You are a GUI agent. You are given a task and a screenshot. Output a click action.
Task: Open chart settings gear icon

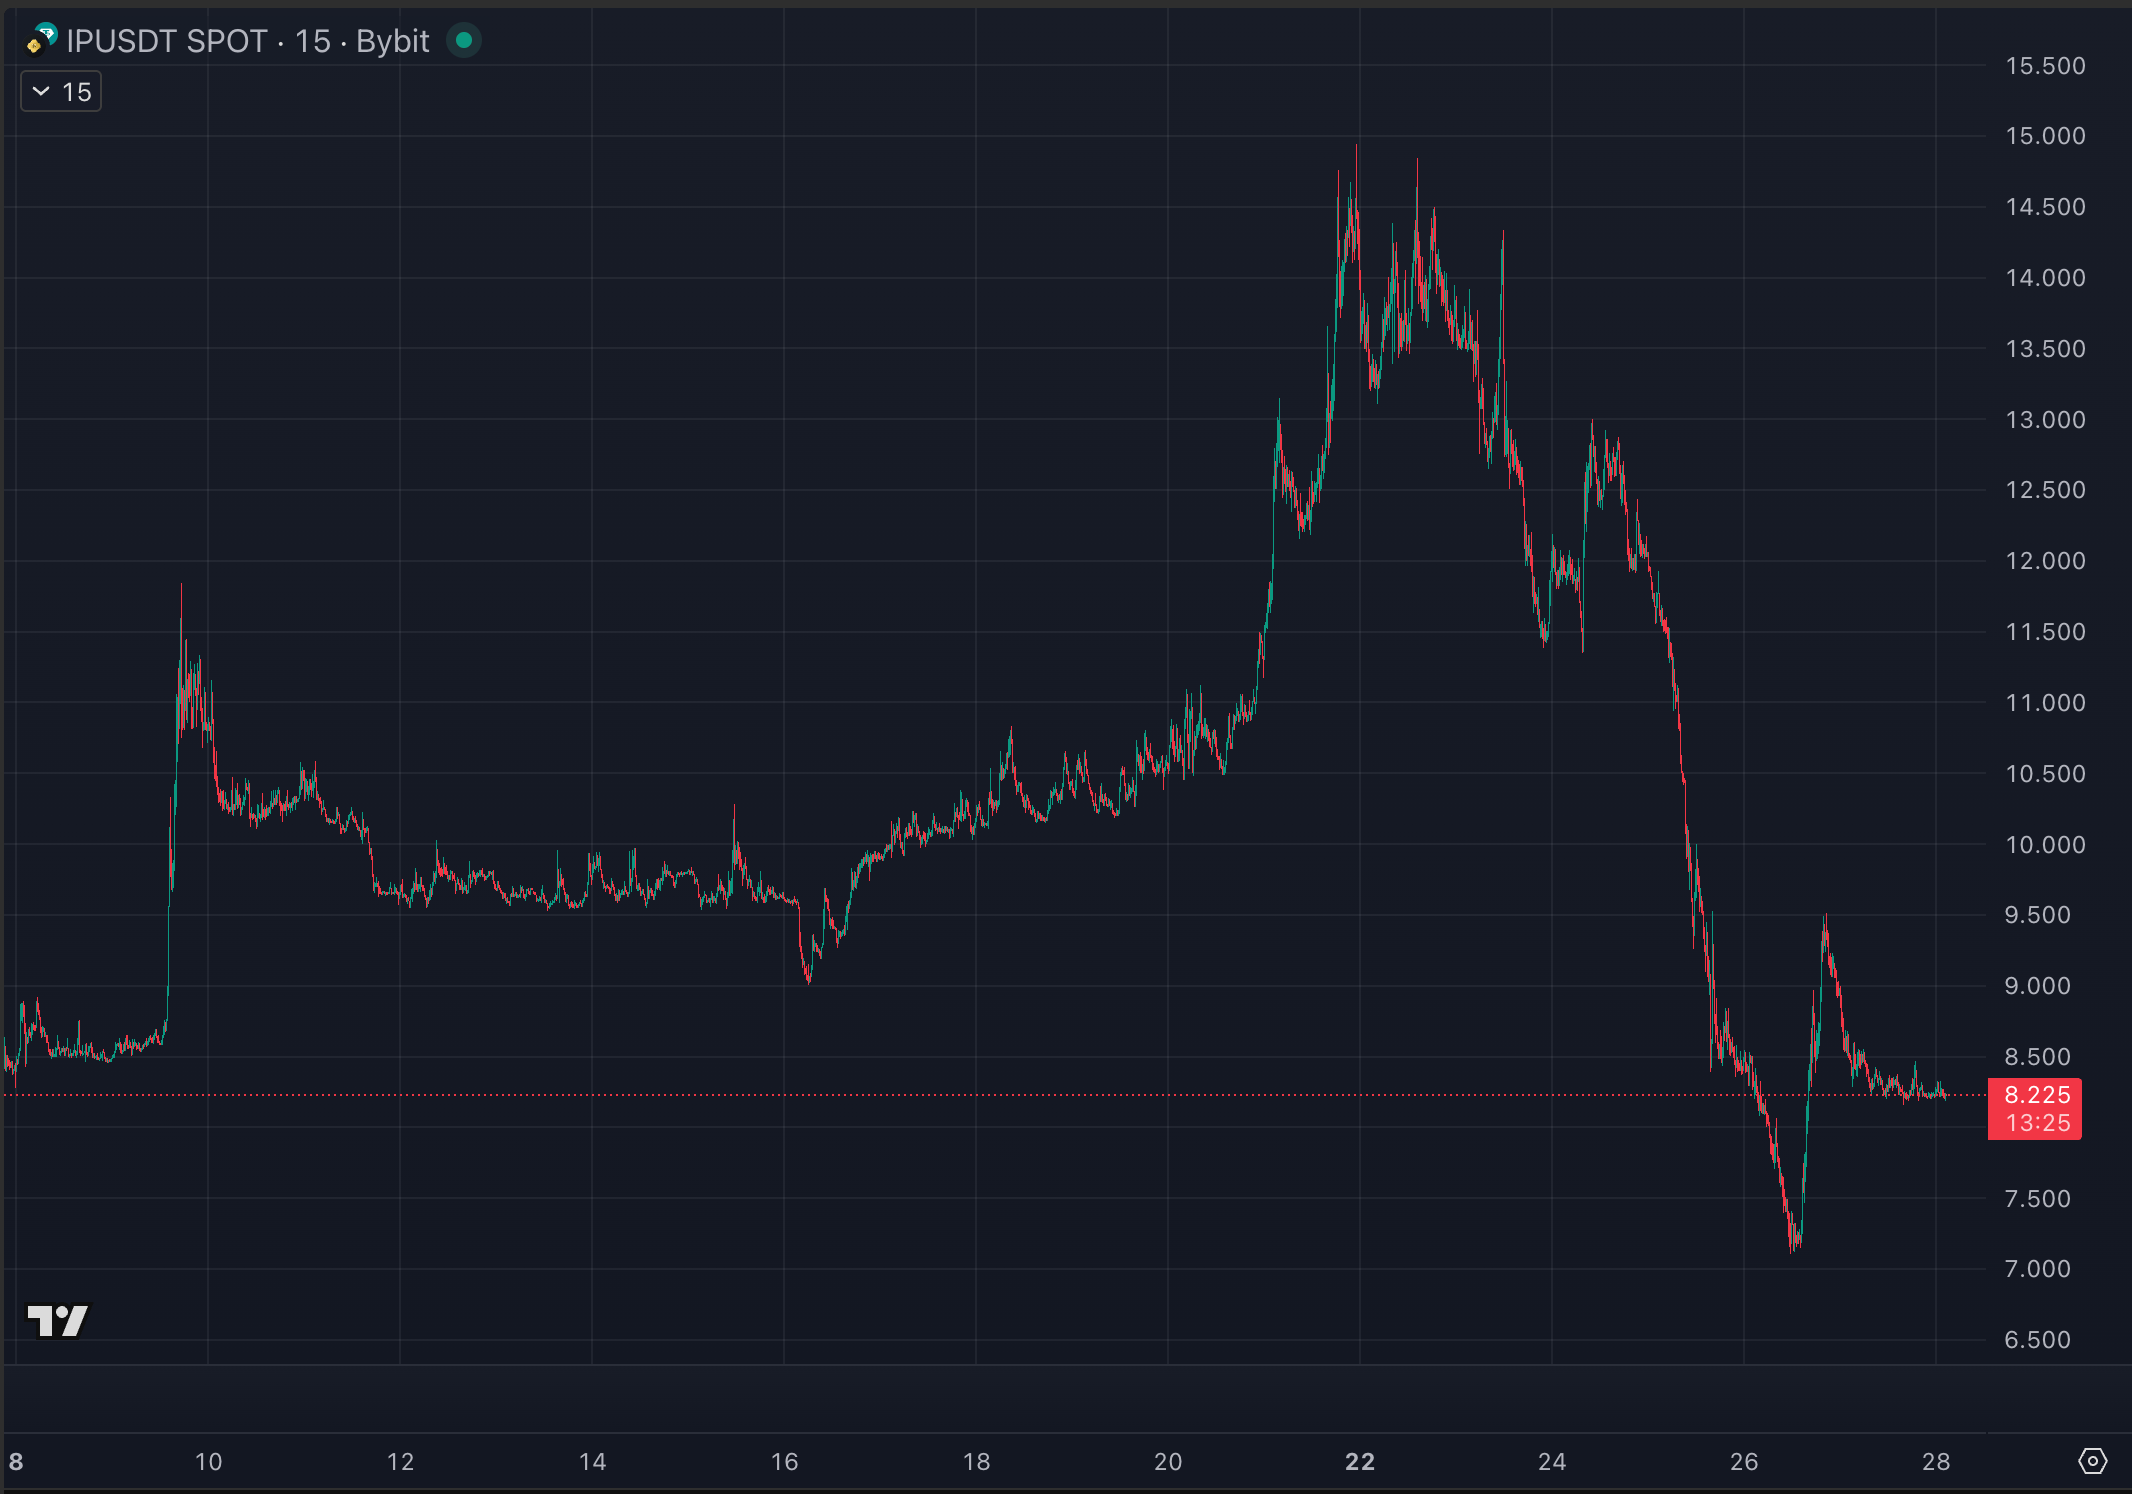[x=2092, y=1461]
